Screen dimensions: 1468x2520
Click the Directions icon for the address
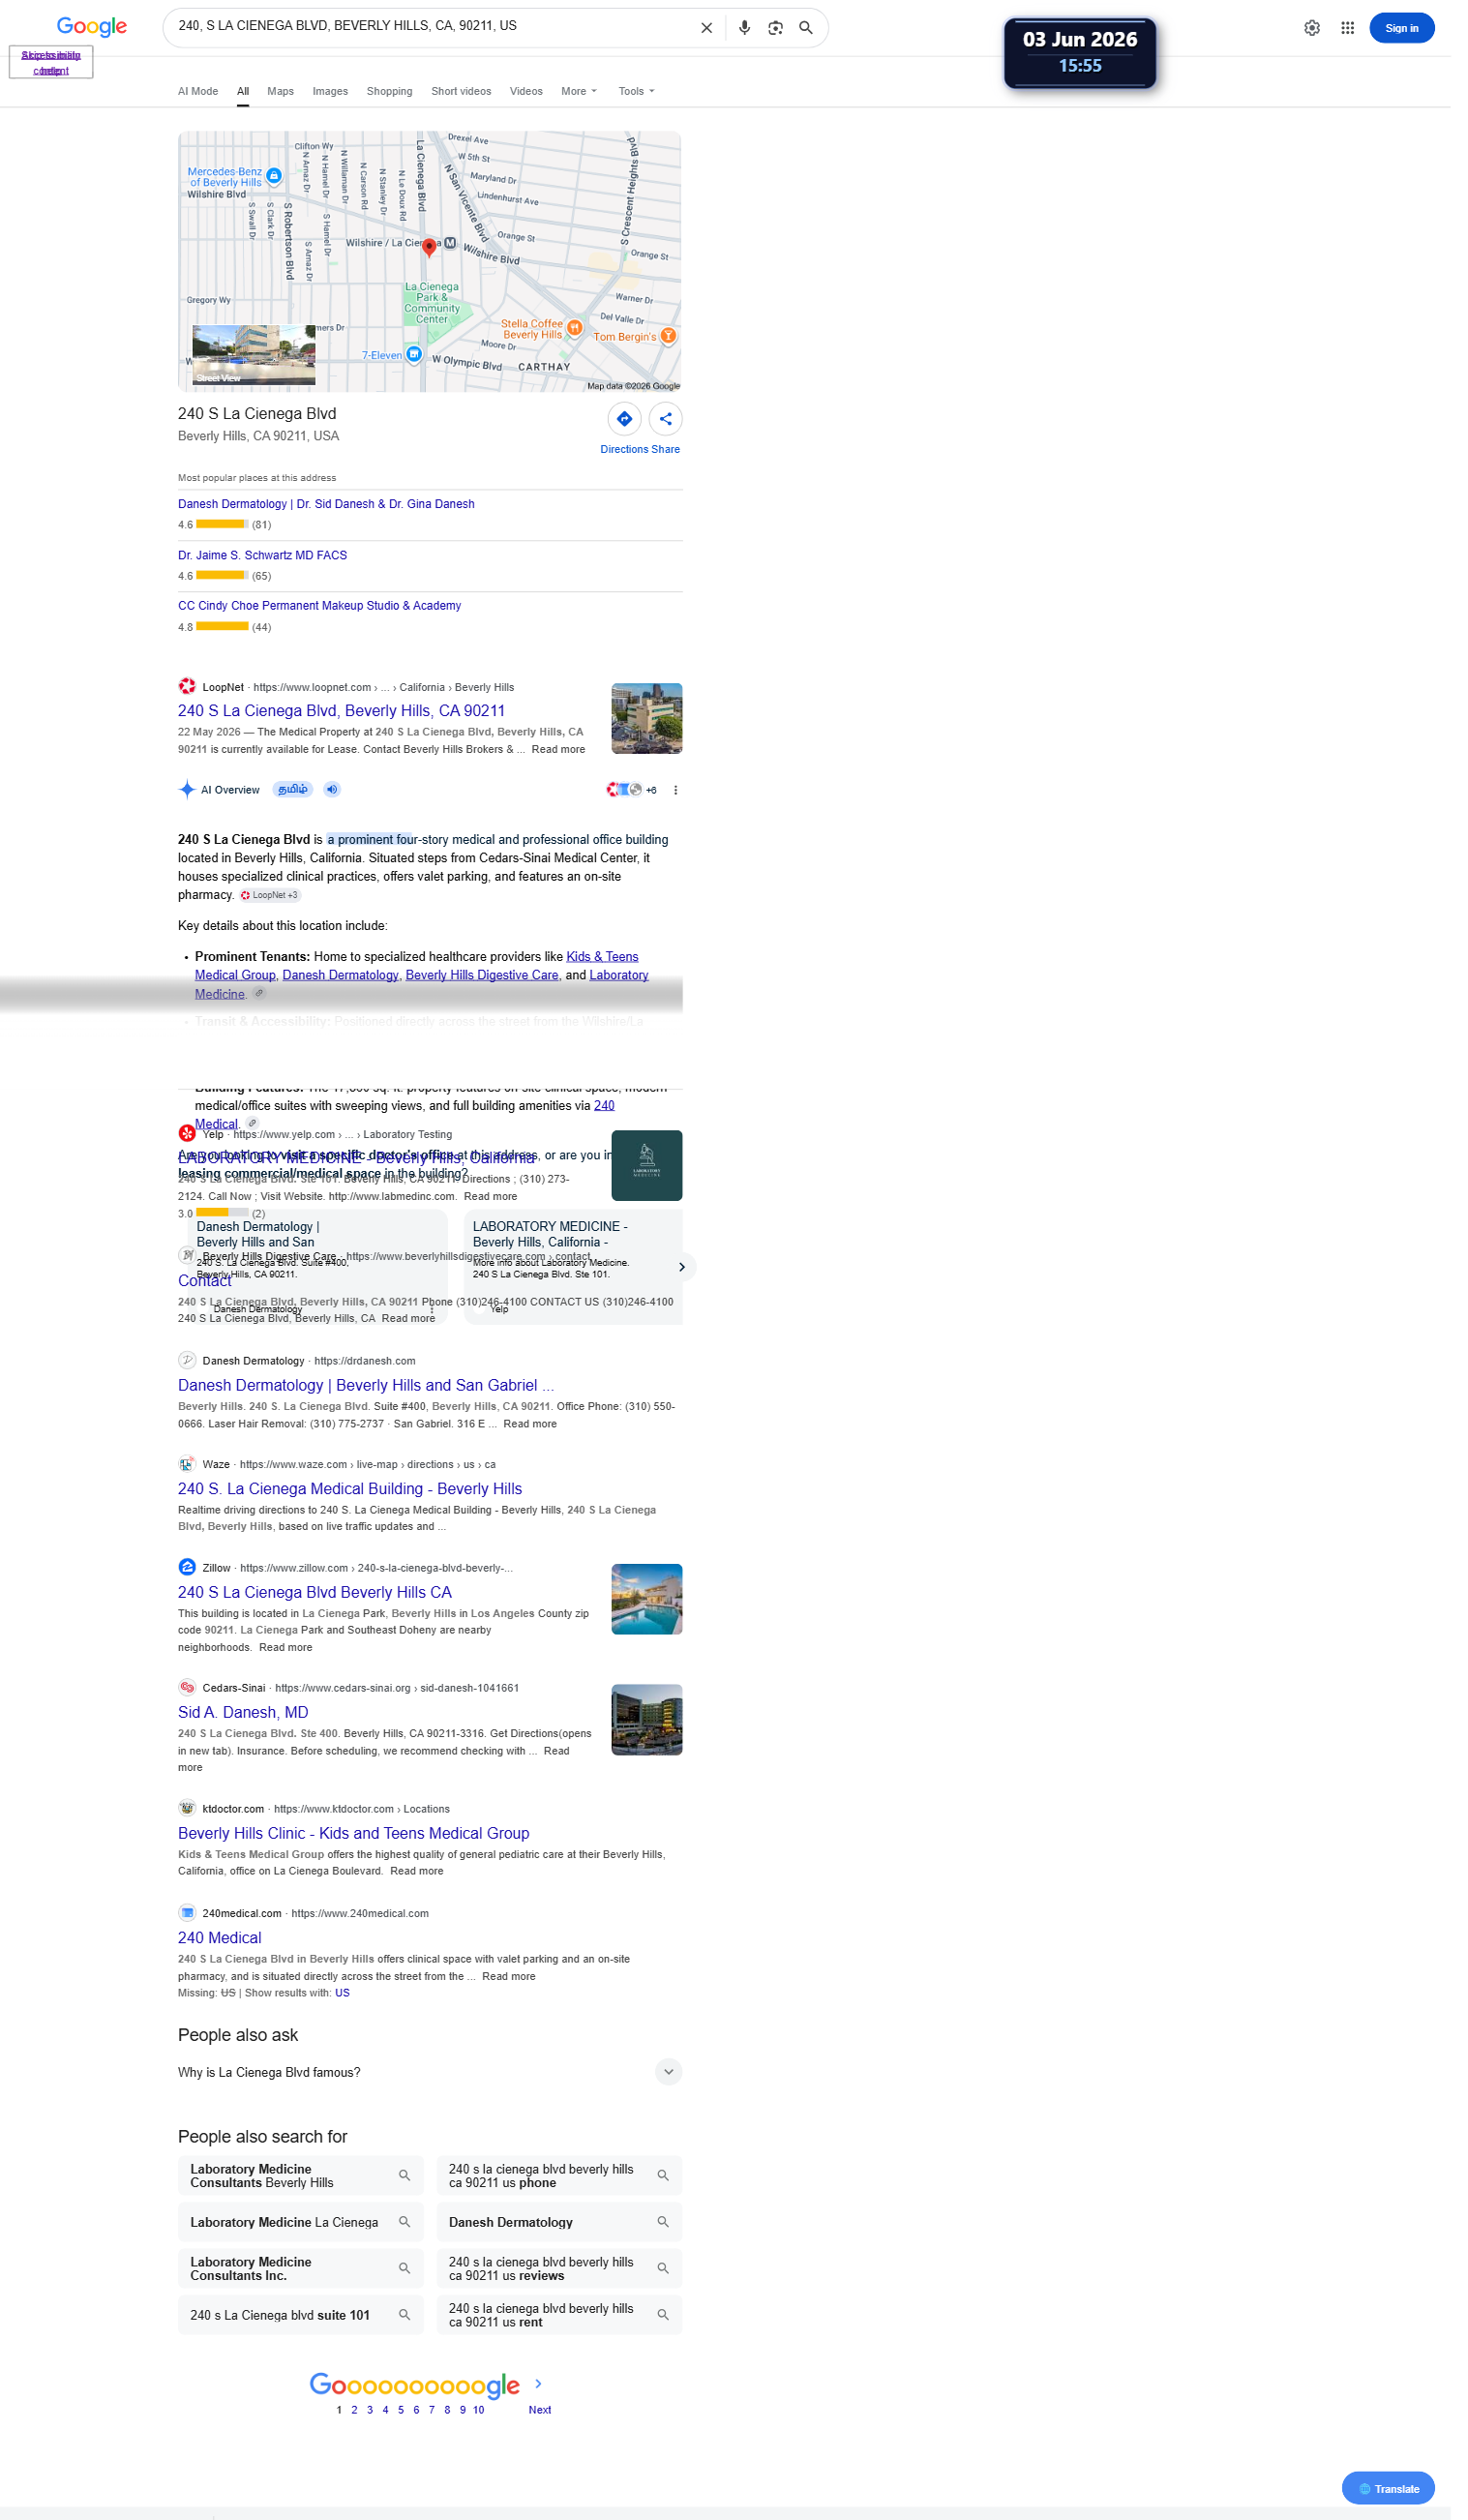click(x=624, y=419)
